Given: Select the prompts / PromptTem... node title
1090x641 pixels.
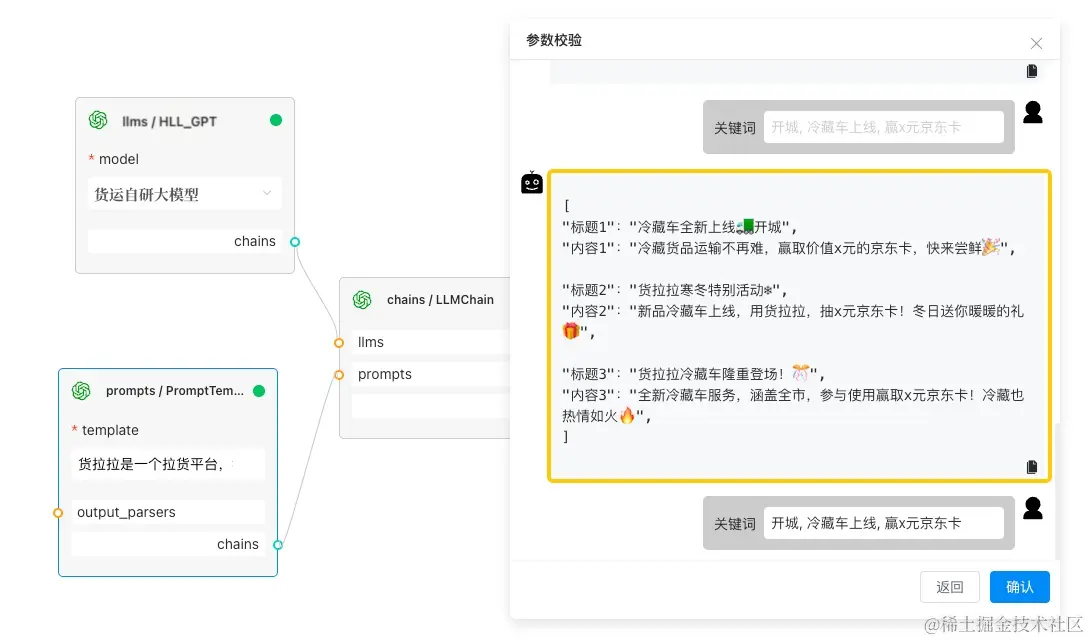Looking at the screenshot, I should click(174, 391).
